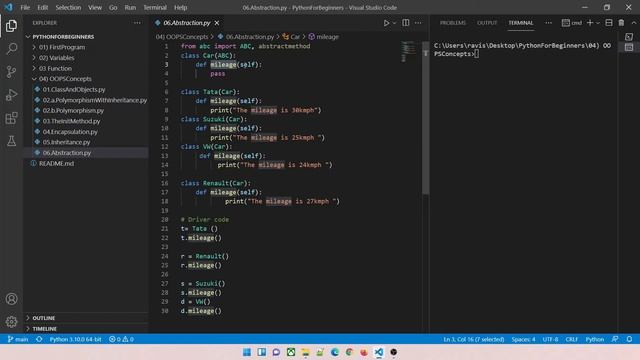Split the editor to the right
This screenshot has height=360, width=640.
[406, 23]
